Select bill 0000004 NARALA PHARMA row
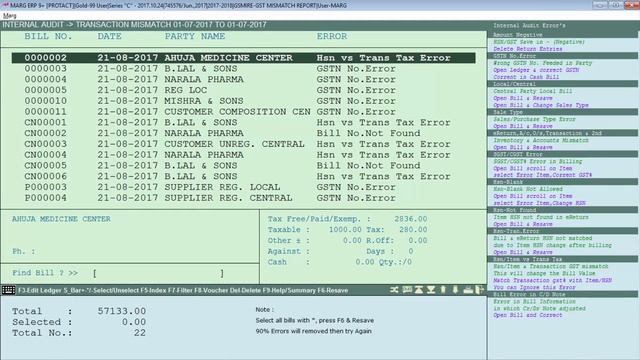This screenshot has height=360, width=640. pos(243,79)
